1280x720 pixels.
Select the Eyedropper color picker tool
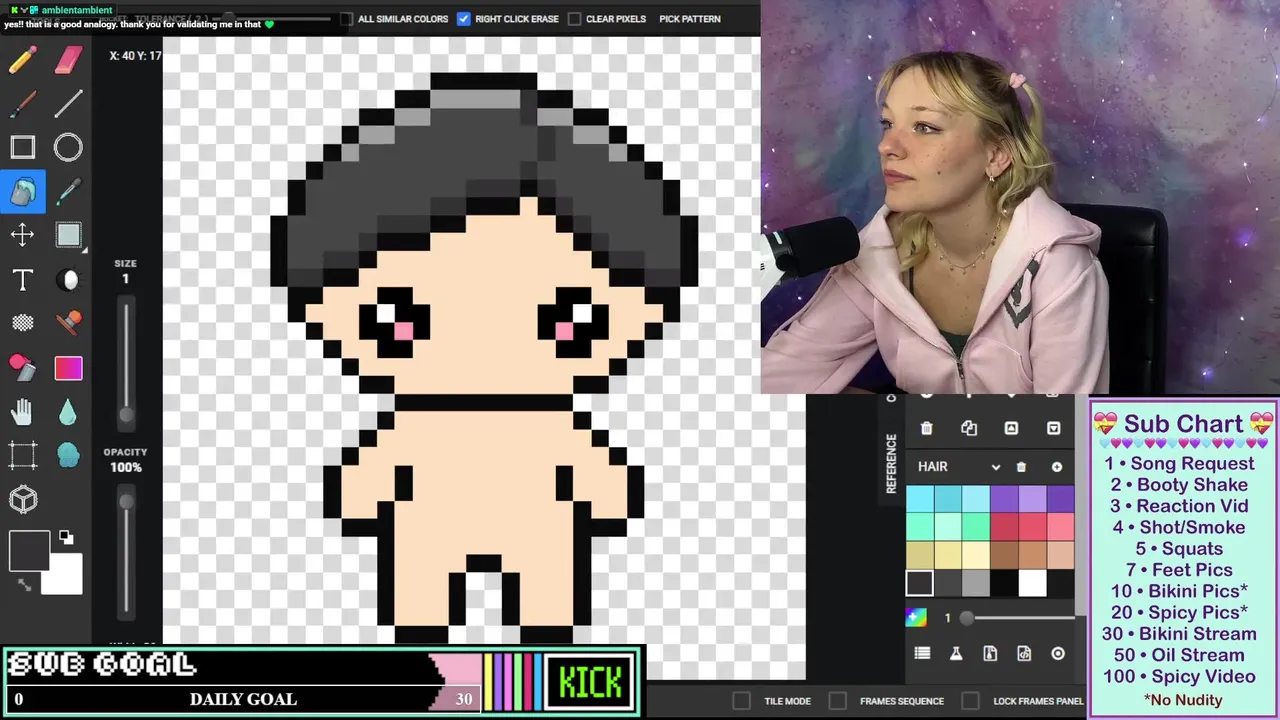(68, 192)
